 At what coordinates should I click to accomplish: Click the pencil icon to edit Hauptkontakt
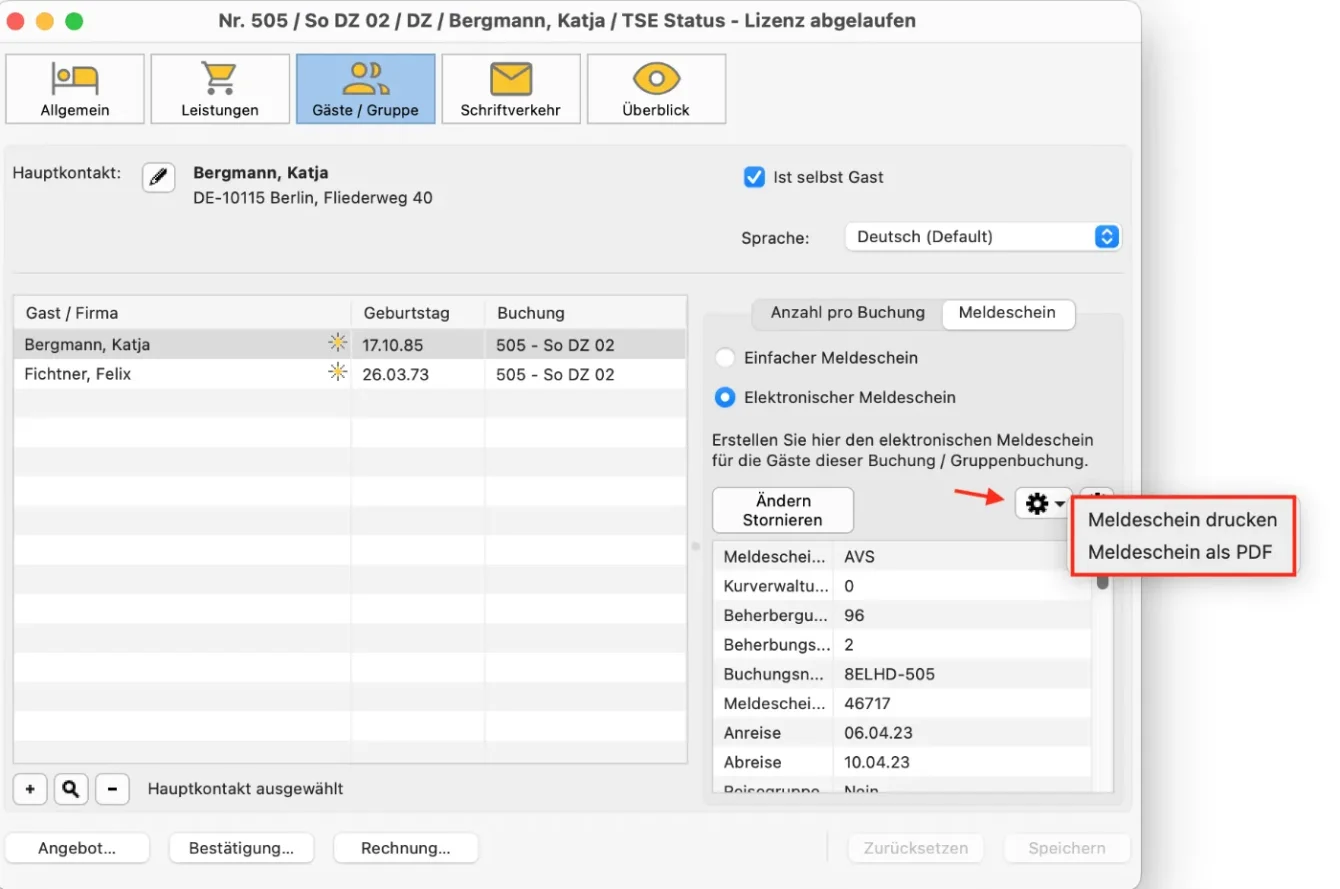[158, 177]
